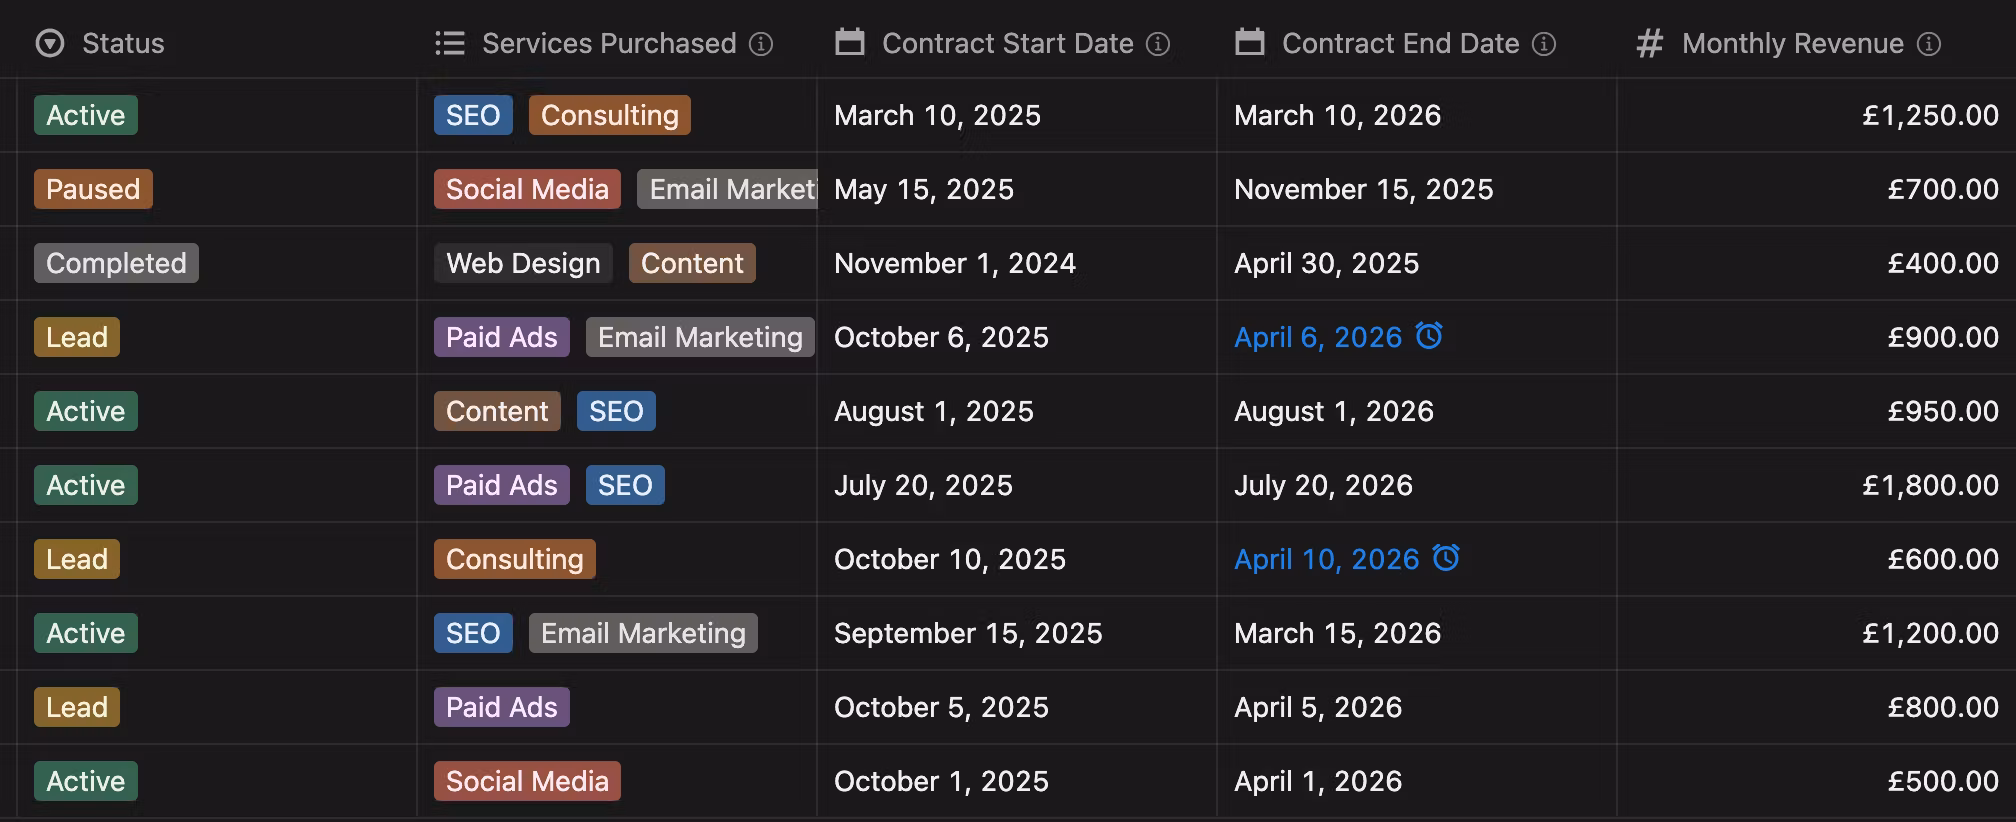Click the April 6, 2026 reminder date
2016x822 pixels.
click(x=1317, y=337)
